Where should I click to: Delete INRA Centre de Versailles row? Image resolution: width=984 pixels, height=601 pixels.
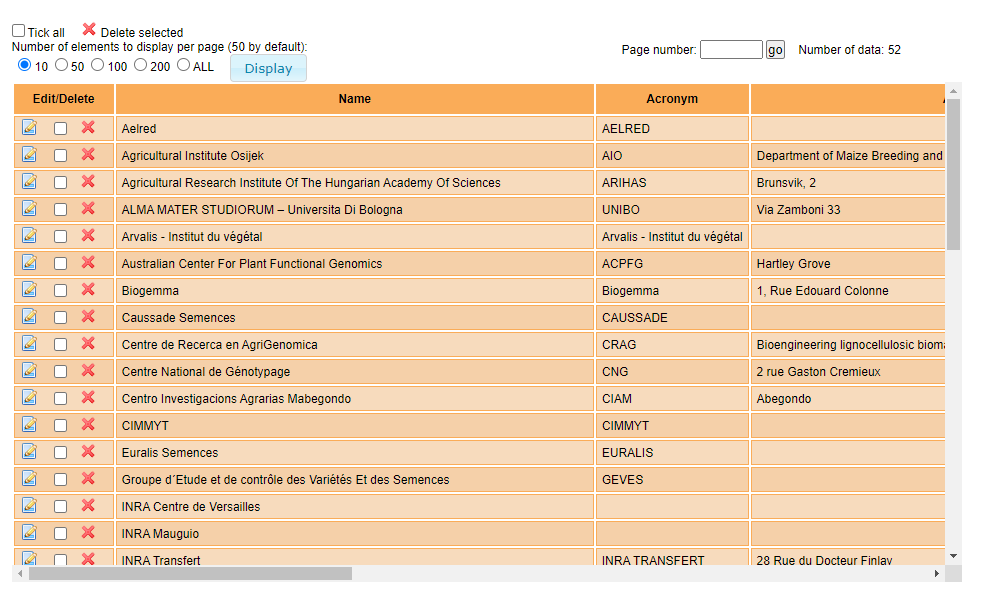coord(88,505)
